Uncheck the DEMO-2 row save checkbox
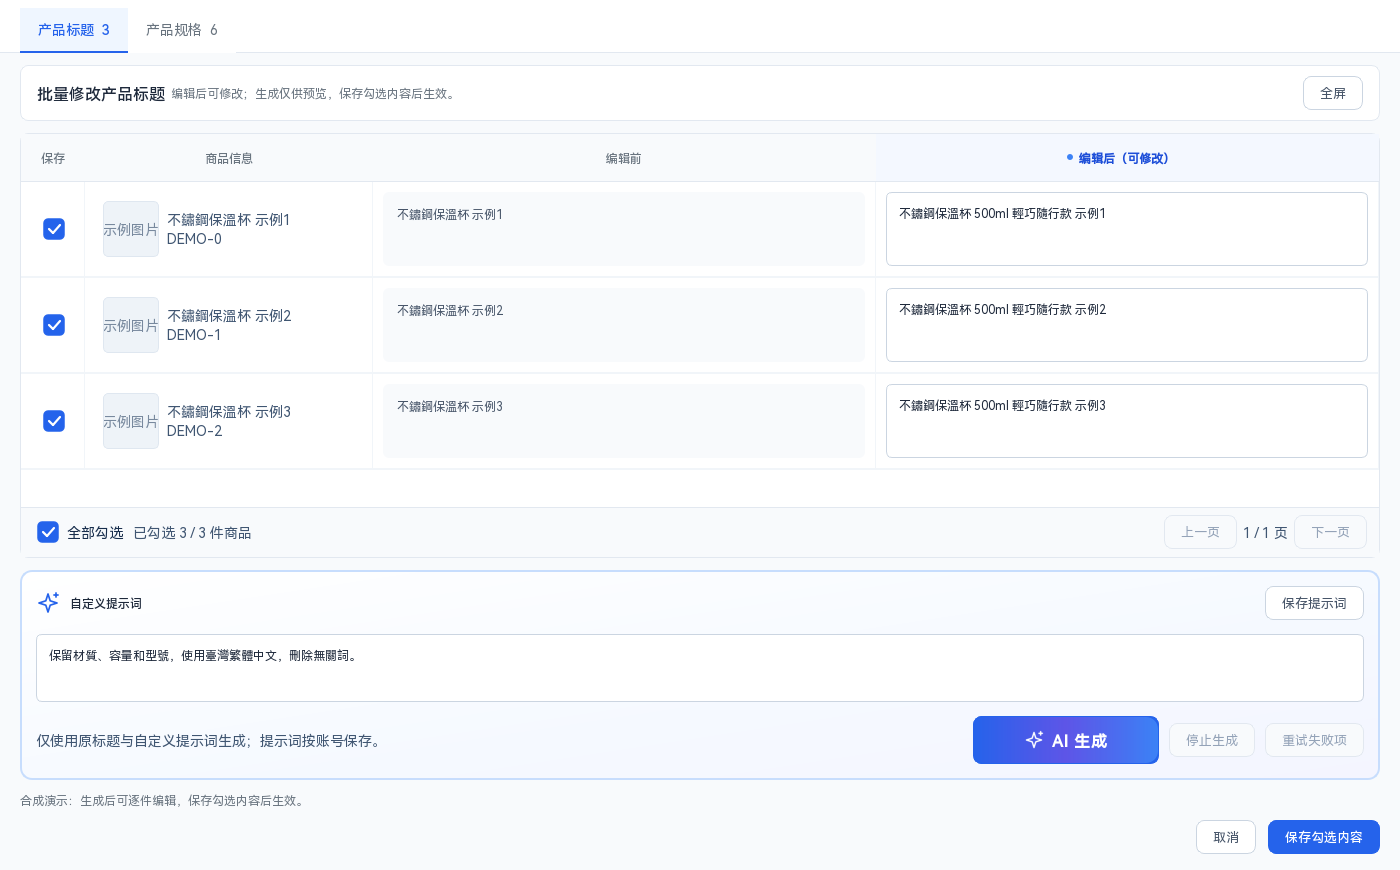Screen dimensions: 1400x870 coord(54,421)
